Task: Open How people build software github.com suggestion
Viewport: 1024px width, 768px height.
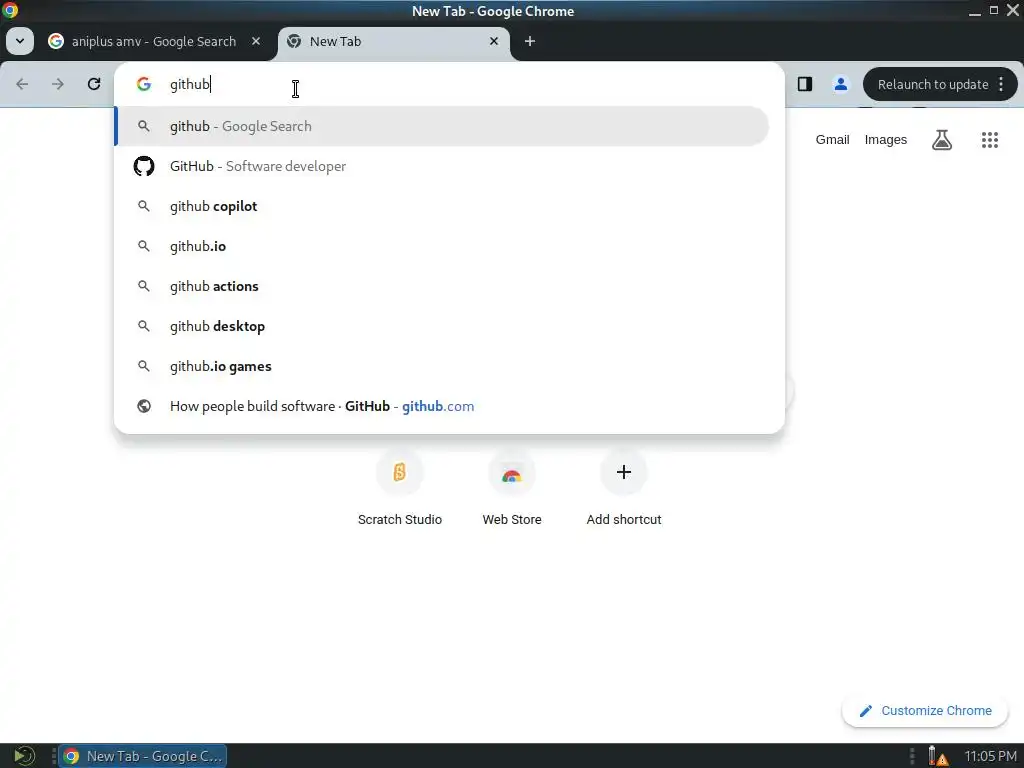Action: 441,406
